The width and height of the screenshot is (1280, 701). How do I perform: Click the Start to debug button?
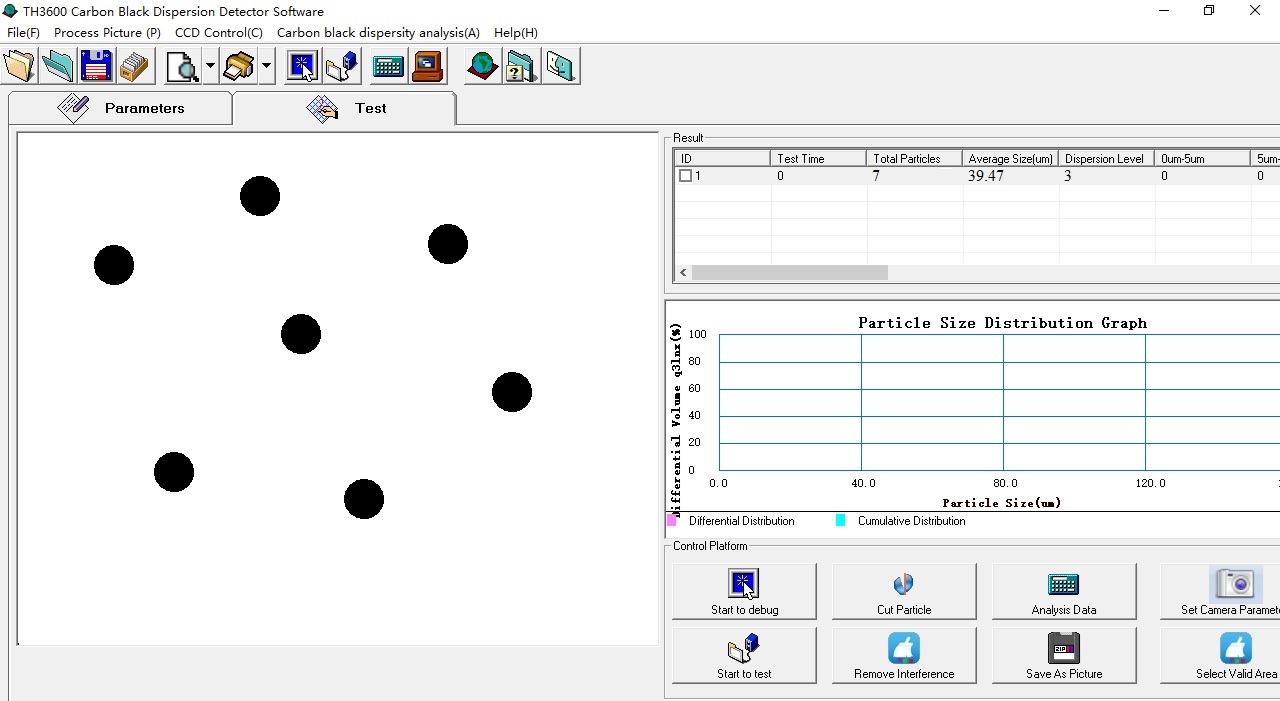tap(744, 592)
